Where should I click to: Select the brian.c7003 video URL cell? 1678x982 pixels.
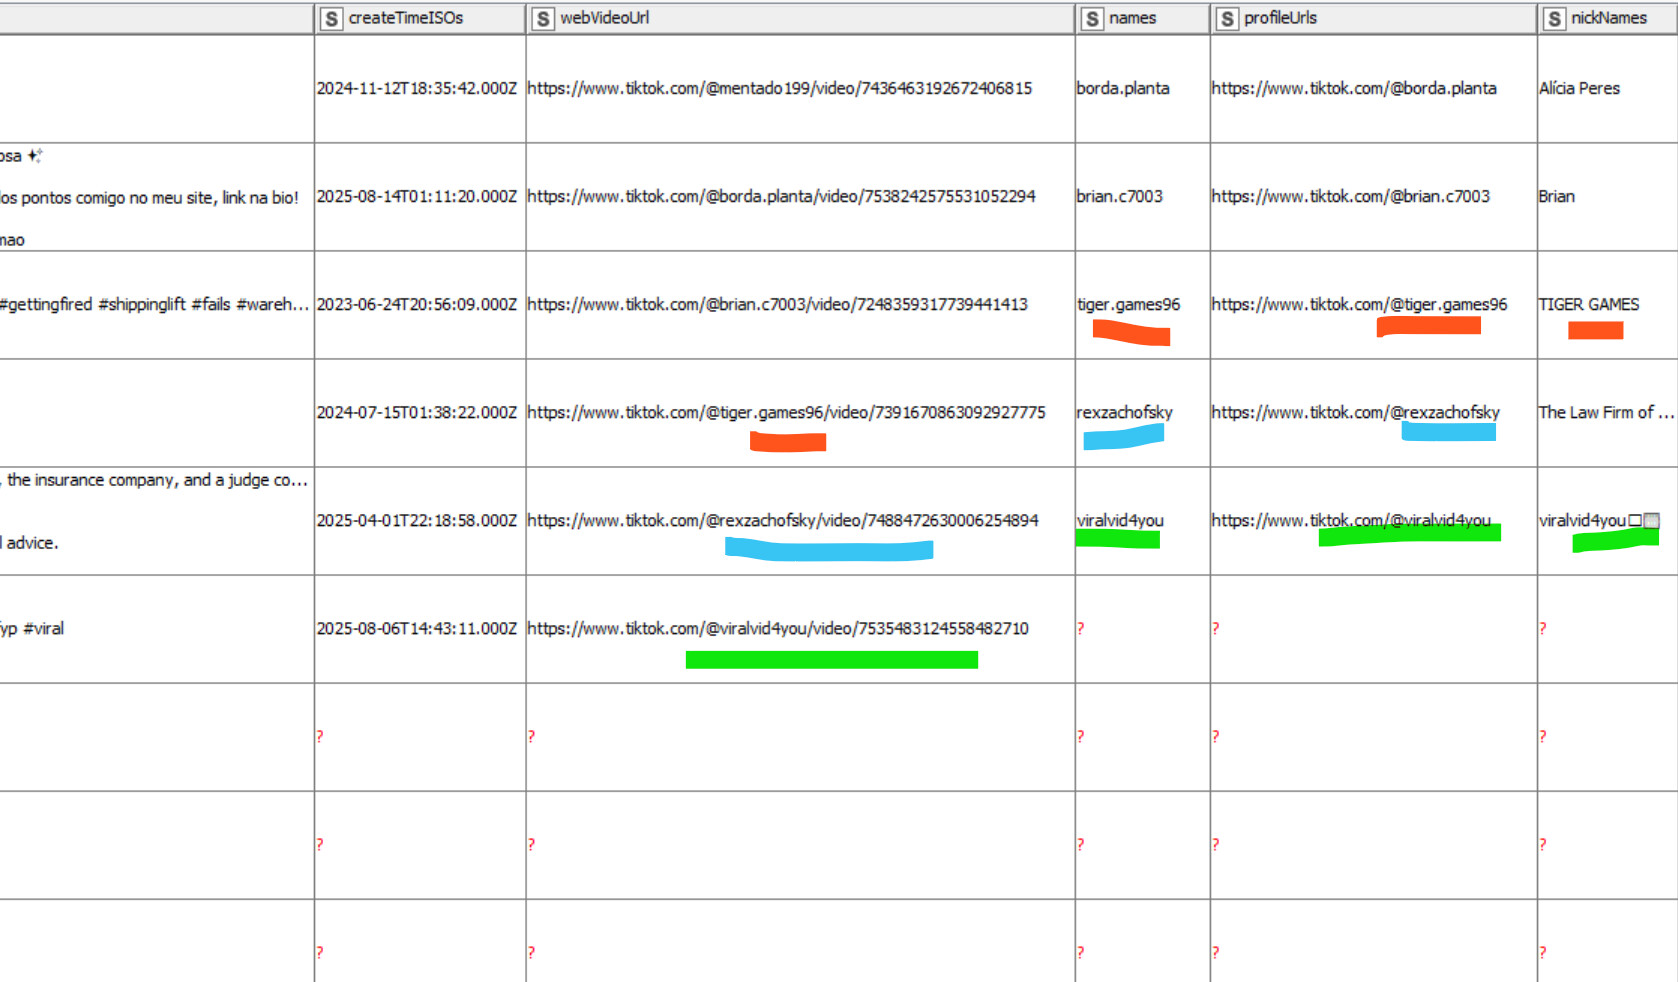point(777,305)
